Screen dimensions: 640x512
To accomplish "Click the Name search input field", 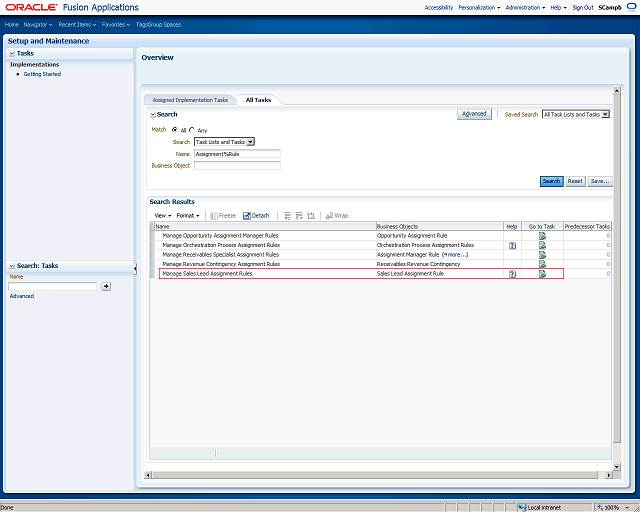I will pos(237,154).
